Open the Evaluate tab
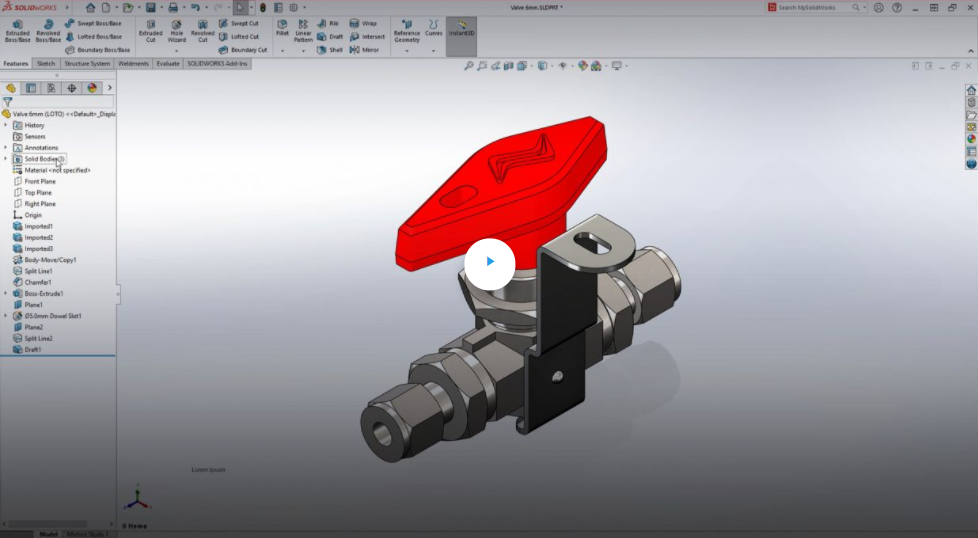 [168, 63]
